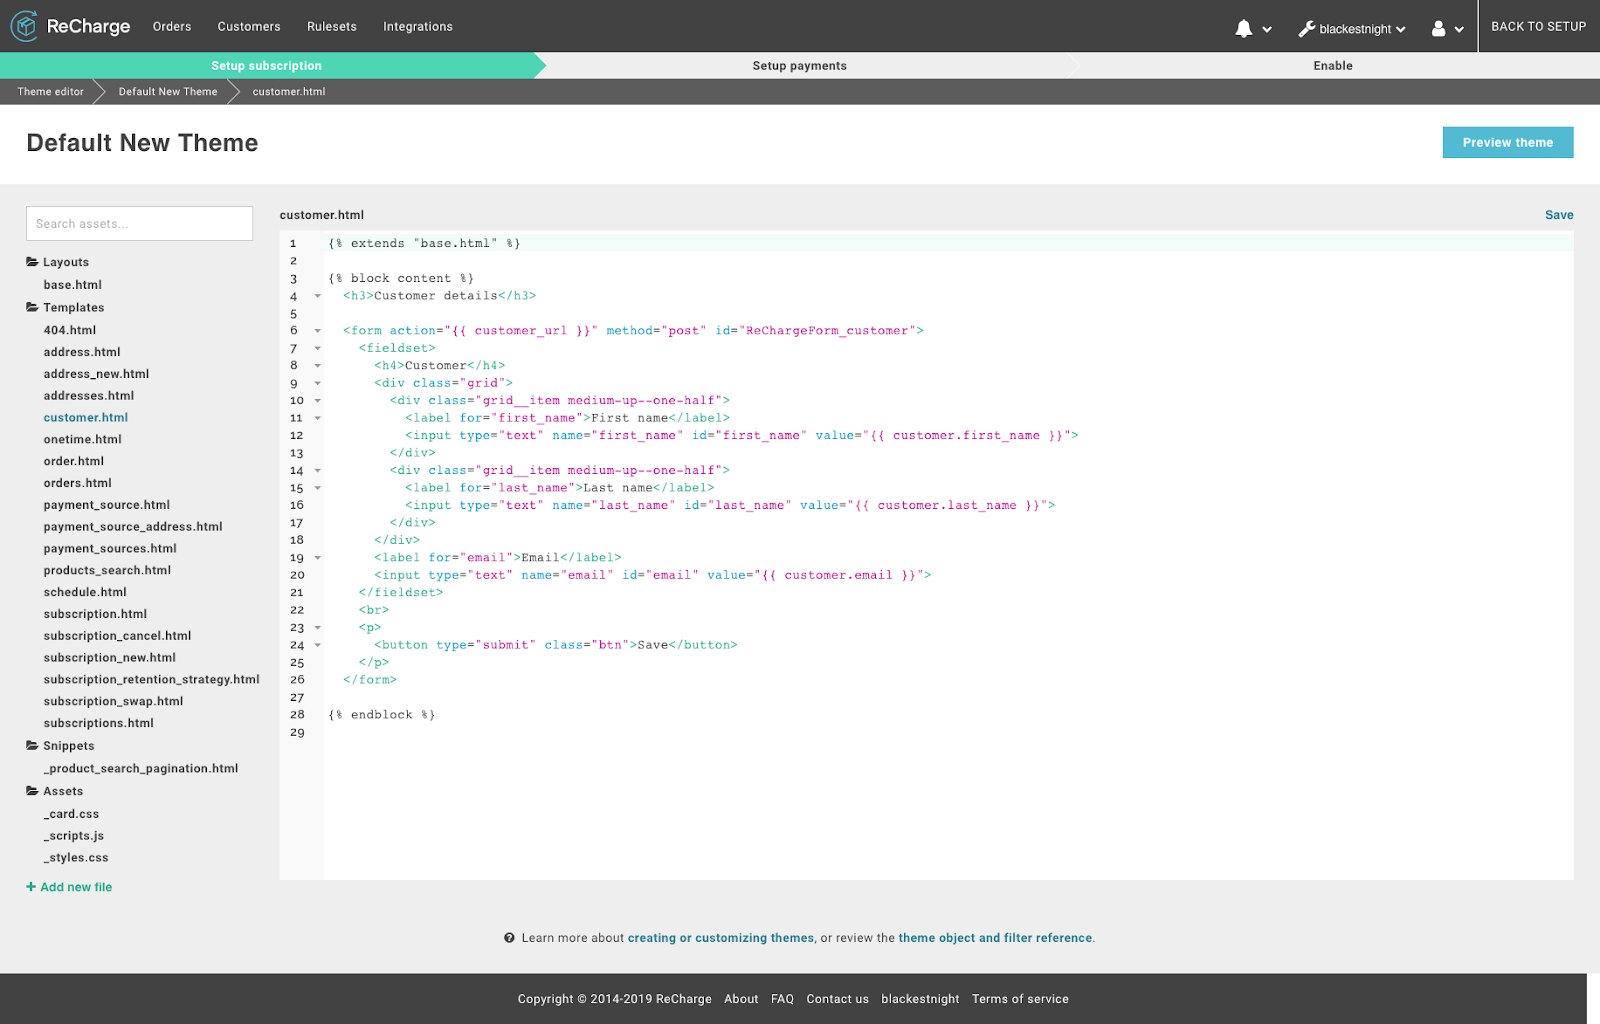
Task: Open the theme object and filter reference link
Action: coord(994,937)
